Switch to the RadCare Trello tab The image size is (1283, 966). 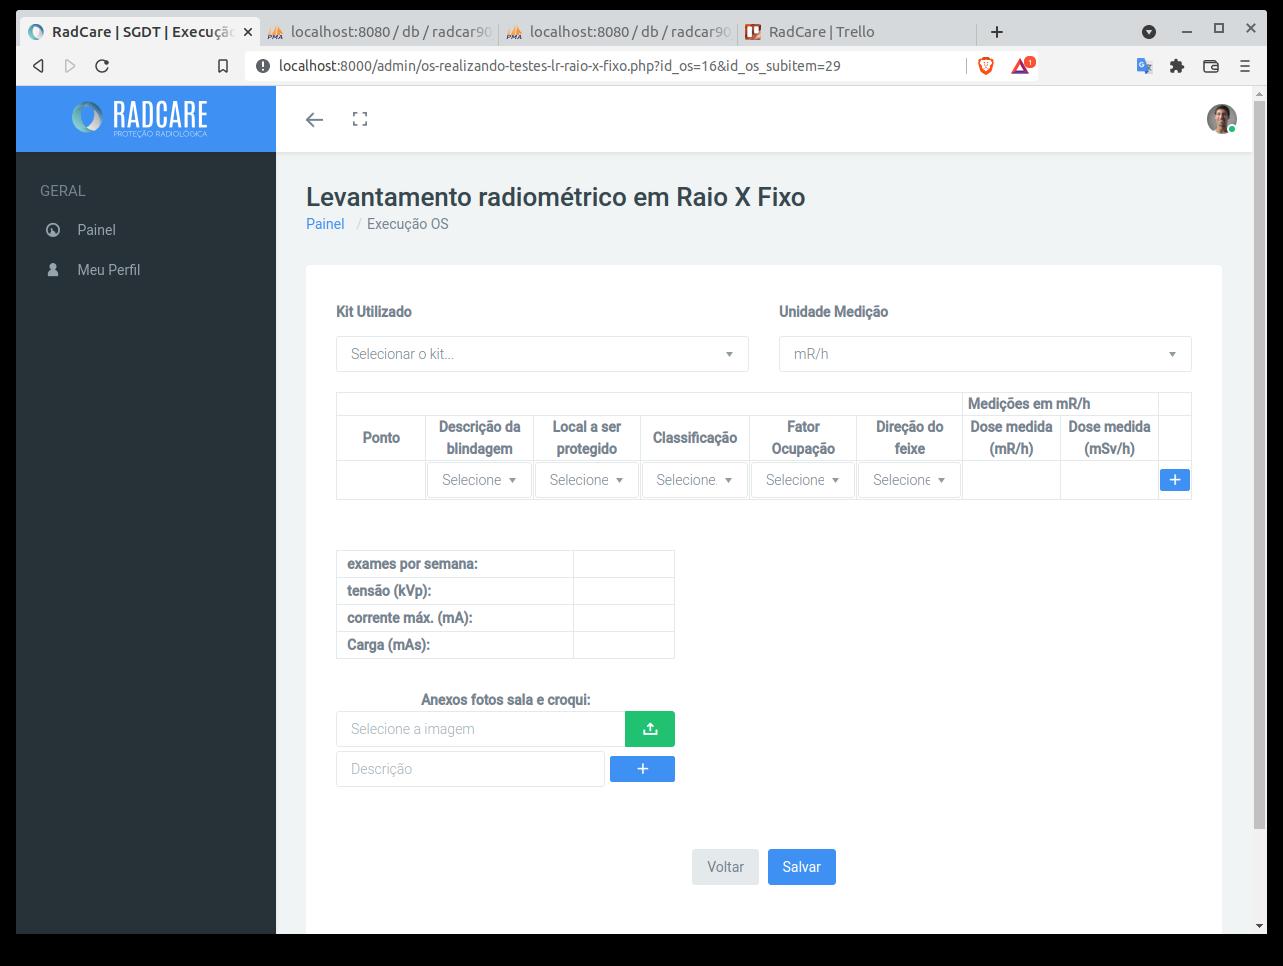point(820,32)
